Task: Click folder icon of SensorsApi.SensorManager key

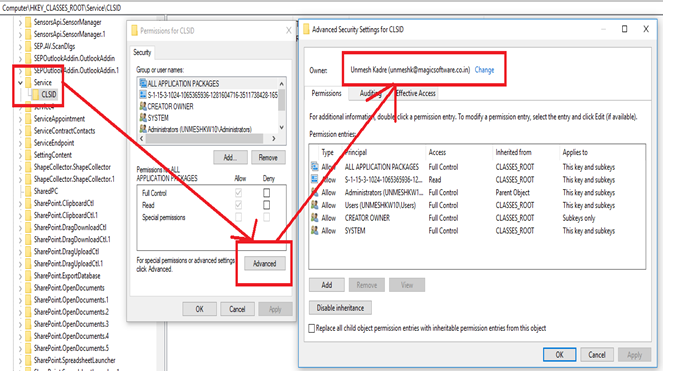Action: [x=28, y=22]
